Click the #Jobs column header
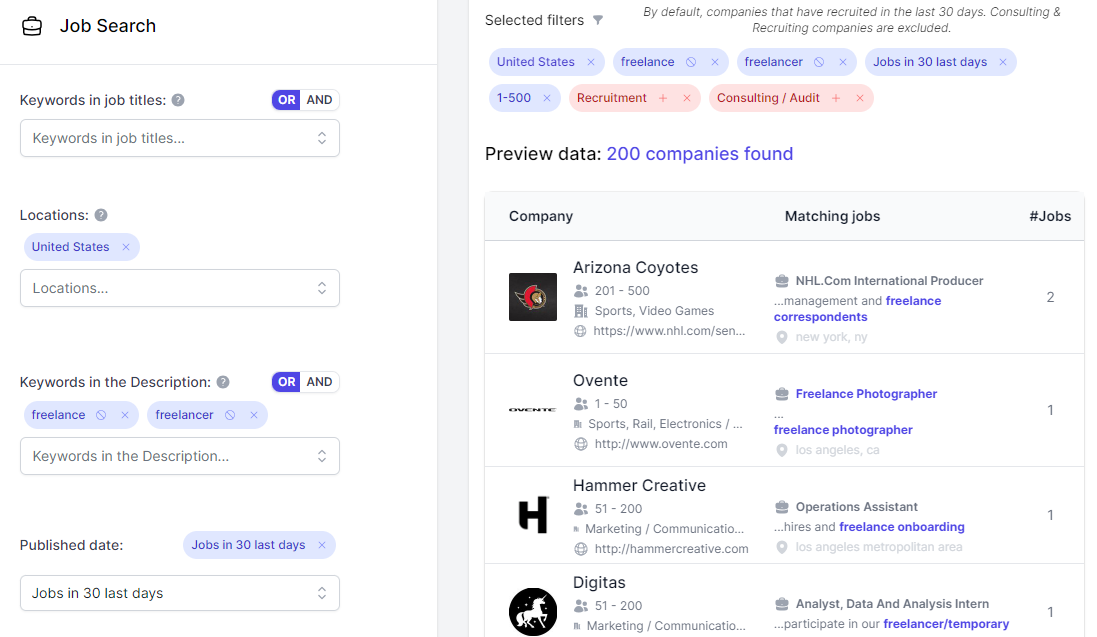Image resolution: width=1097 pixels, height=637 pixels. pos(1049,216)
